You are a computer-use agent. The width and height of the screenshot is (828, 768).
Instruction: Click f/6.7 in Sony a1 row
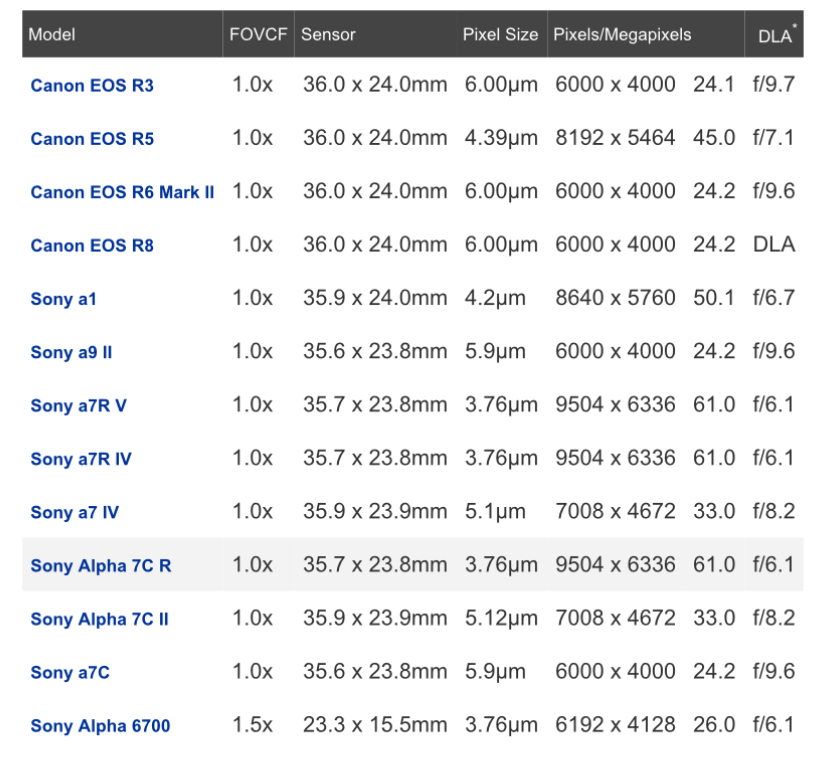tap(774, 298)
